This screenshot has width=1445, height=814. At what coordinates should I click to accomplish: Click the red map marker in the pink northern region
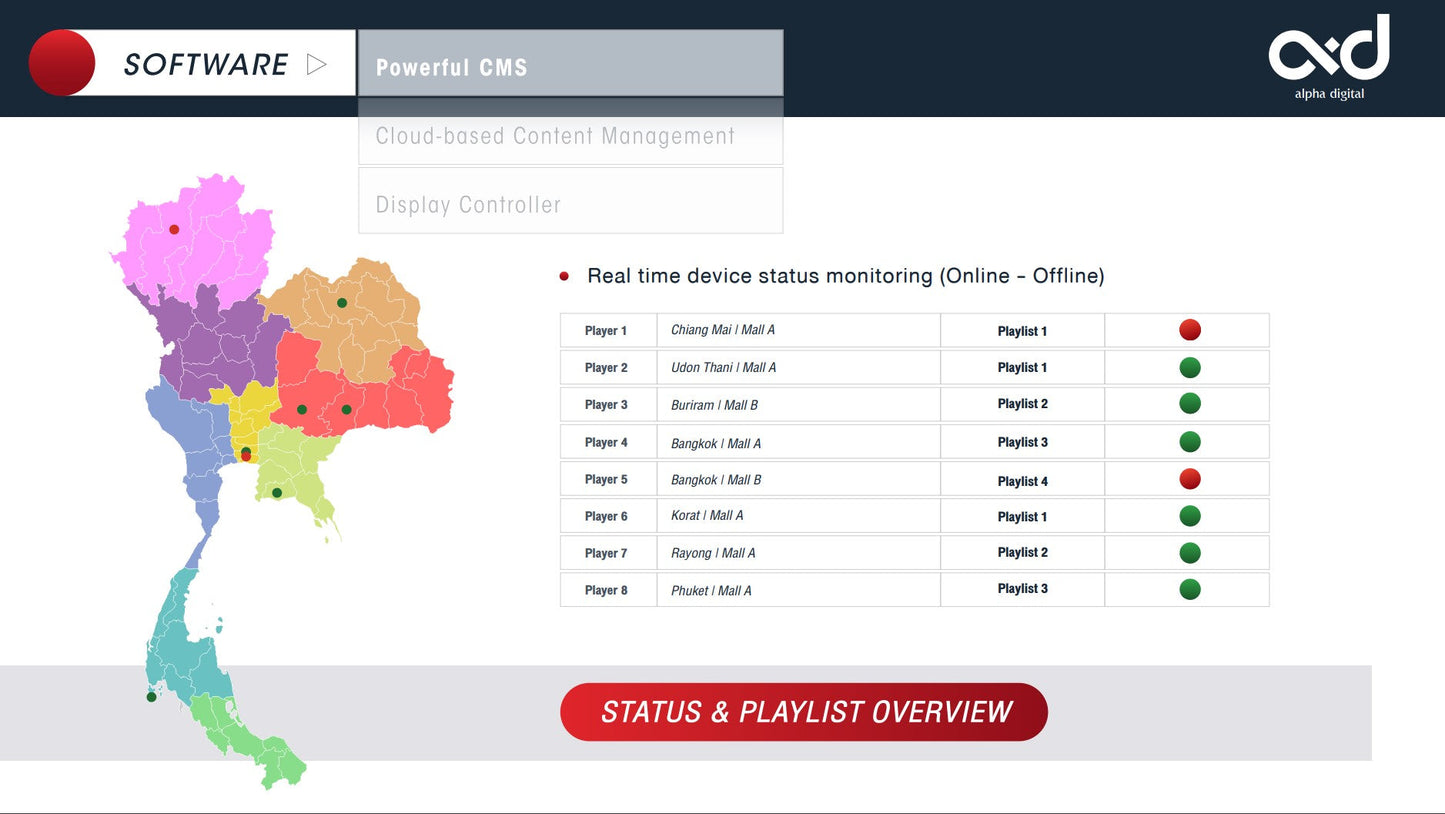(174, 229)
